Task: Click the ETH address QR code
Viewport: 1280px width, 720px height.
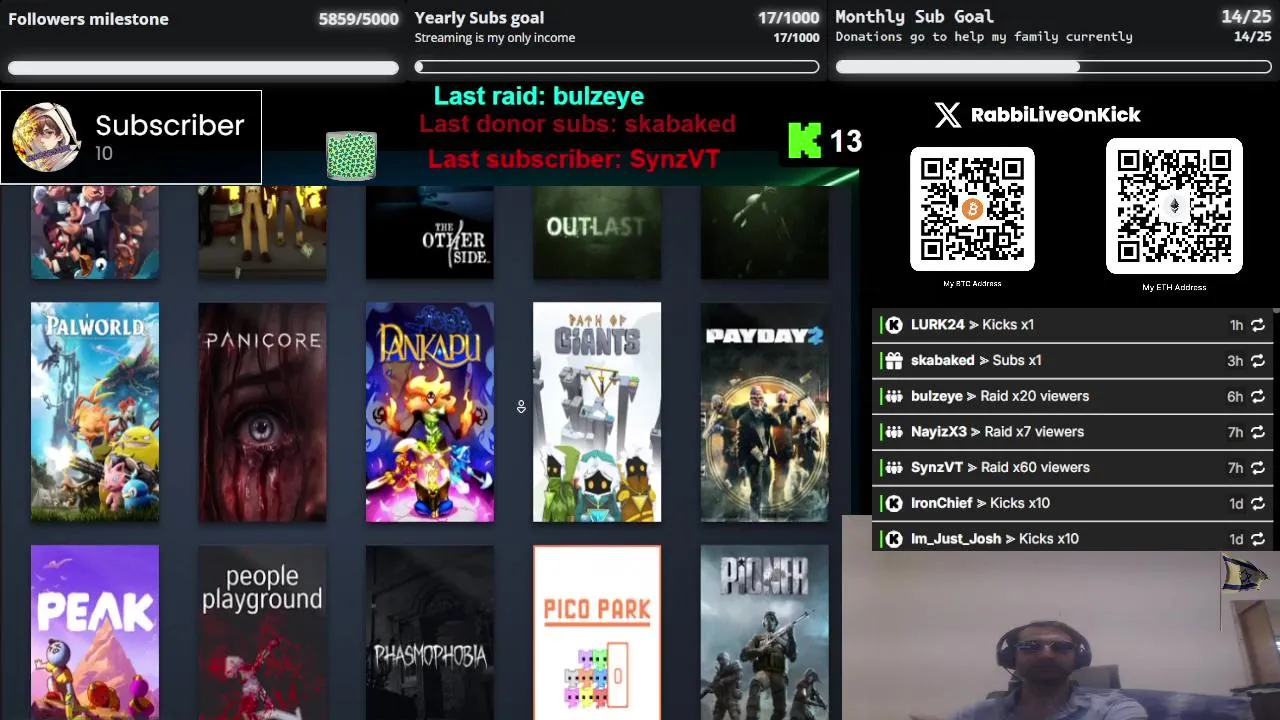Action: point(1174,206)
